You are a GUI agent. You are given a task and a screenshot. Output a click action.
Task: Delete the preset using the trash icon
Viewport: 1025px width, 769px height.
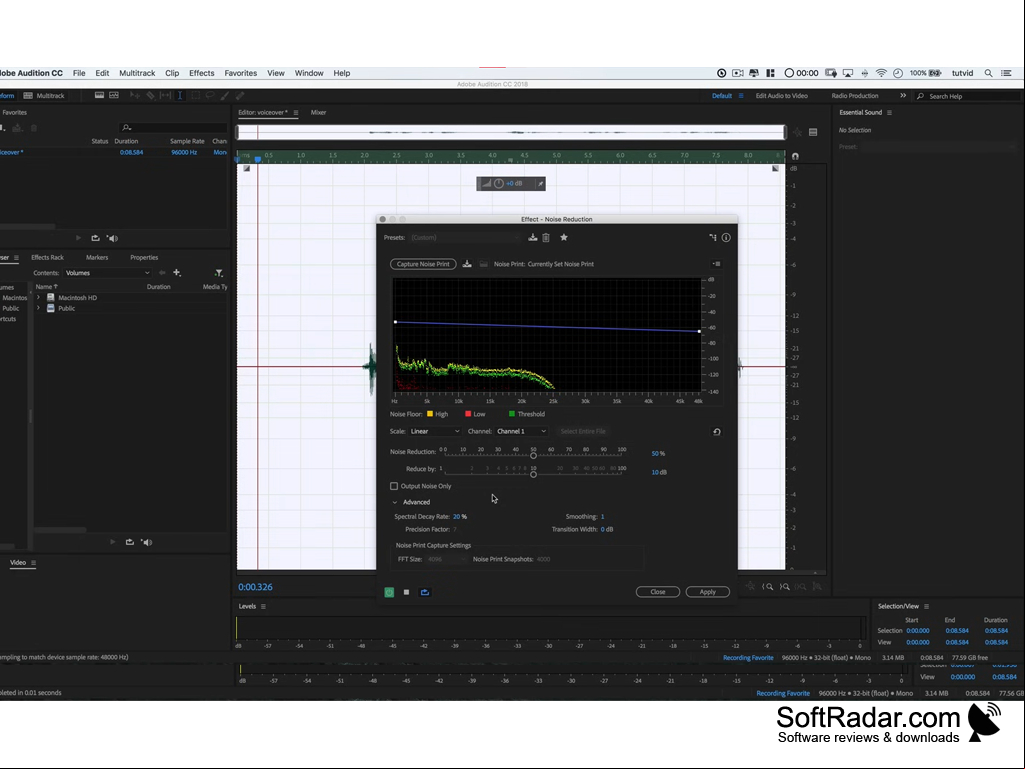click(x=546, y=237)
